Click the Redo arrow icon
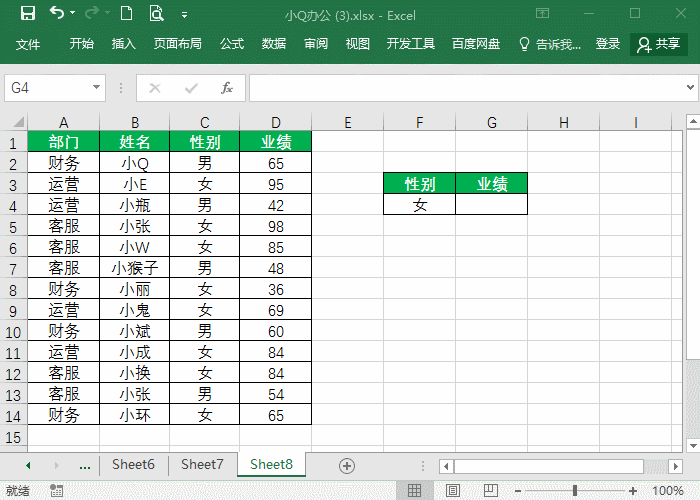Screen dimensions: 700x500 [x=92, y=13]
